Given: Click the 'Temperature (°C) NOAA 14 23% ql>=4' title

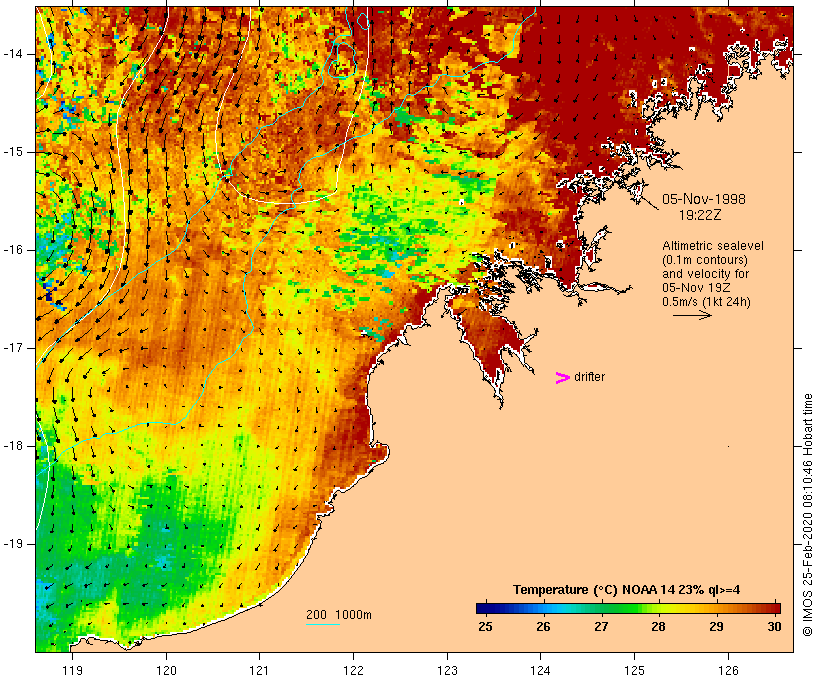Looking at the screenshot, I should (x=627, y=590).
